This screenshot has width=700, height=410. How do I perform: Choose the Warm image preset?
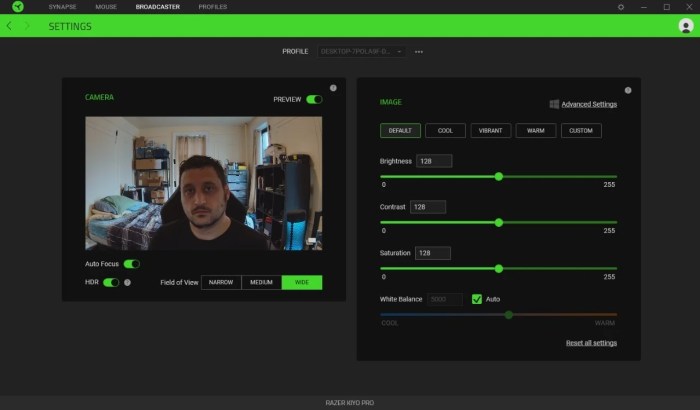pos(536,130)
